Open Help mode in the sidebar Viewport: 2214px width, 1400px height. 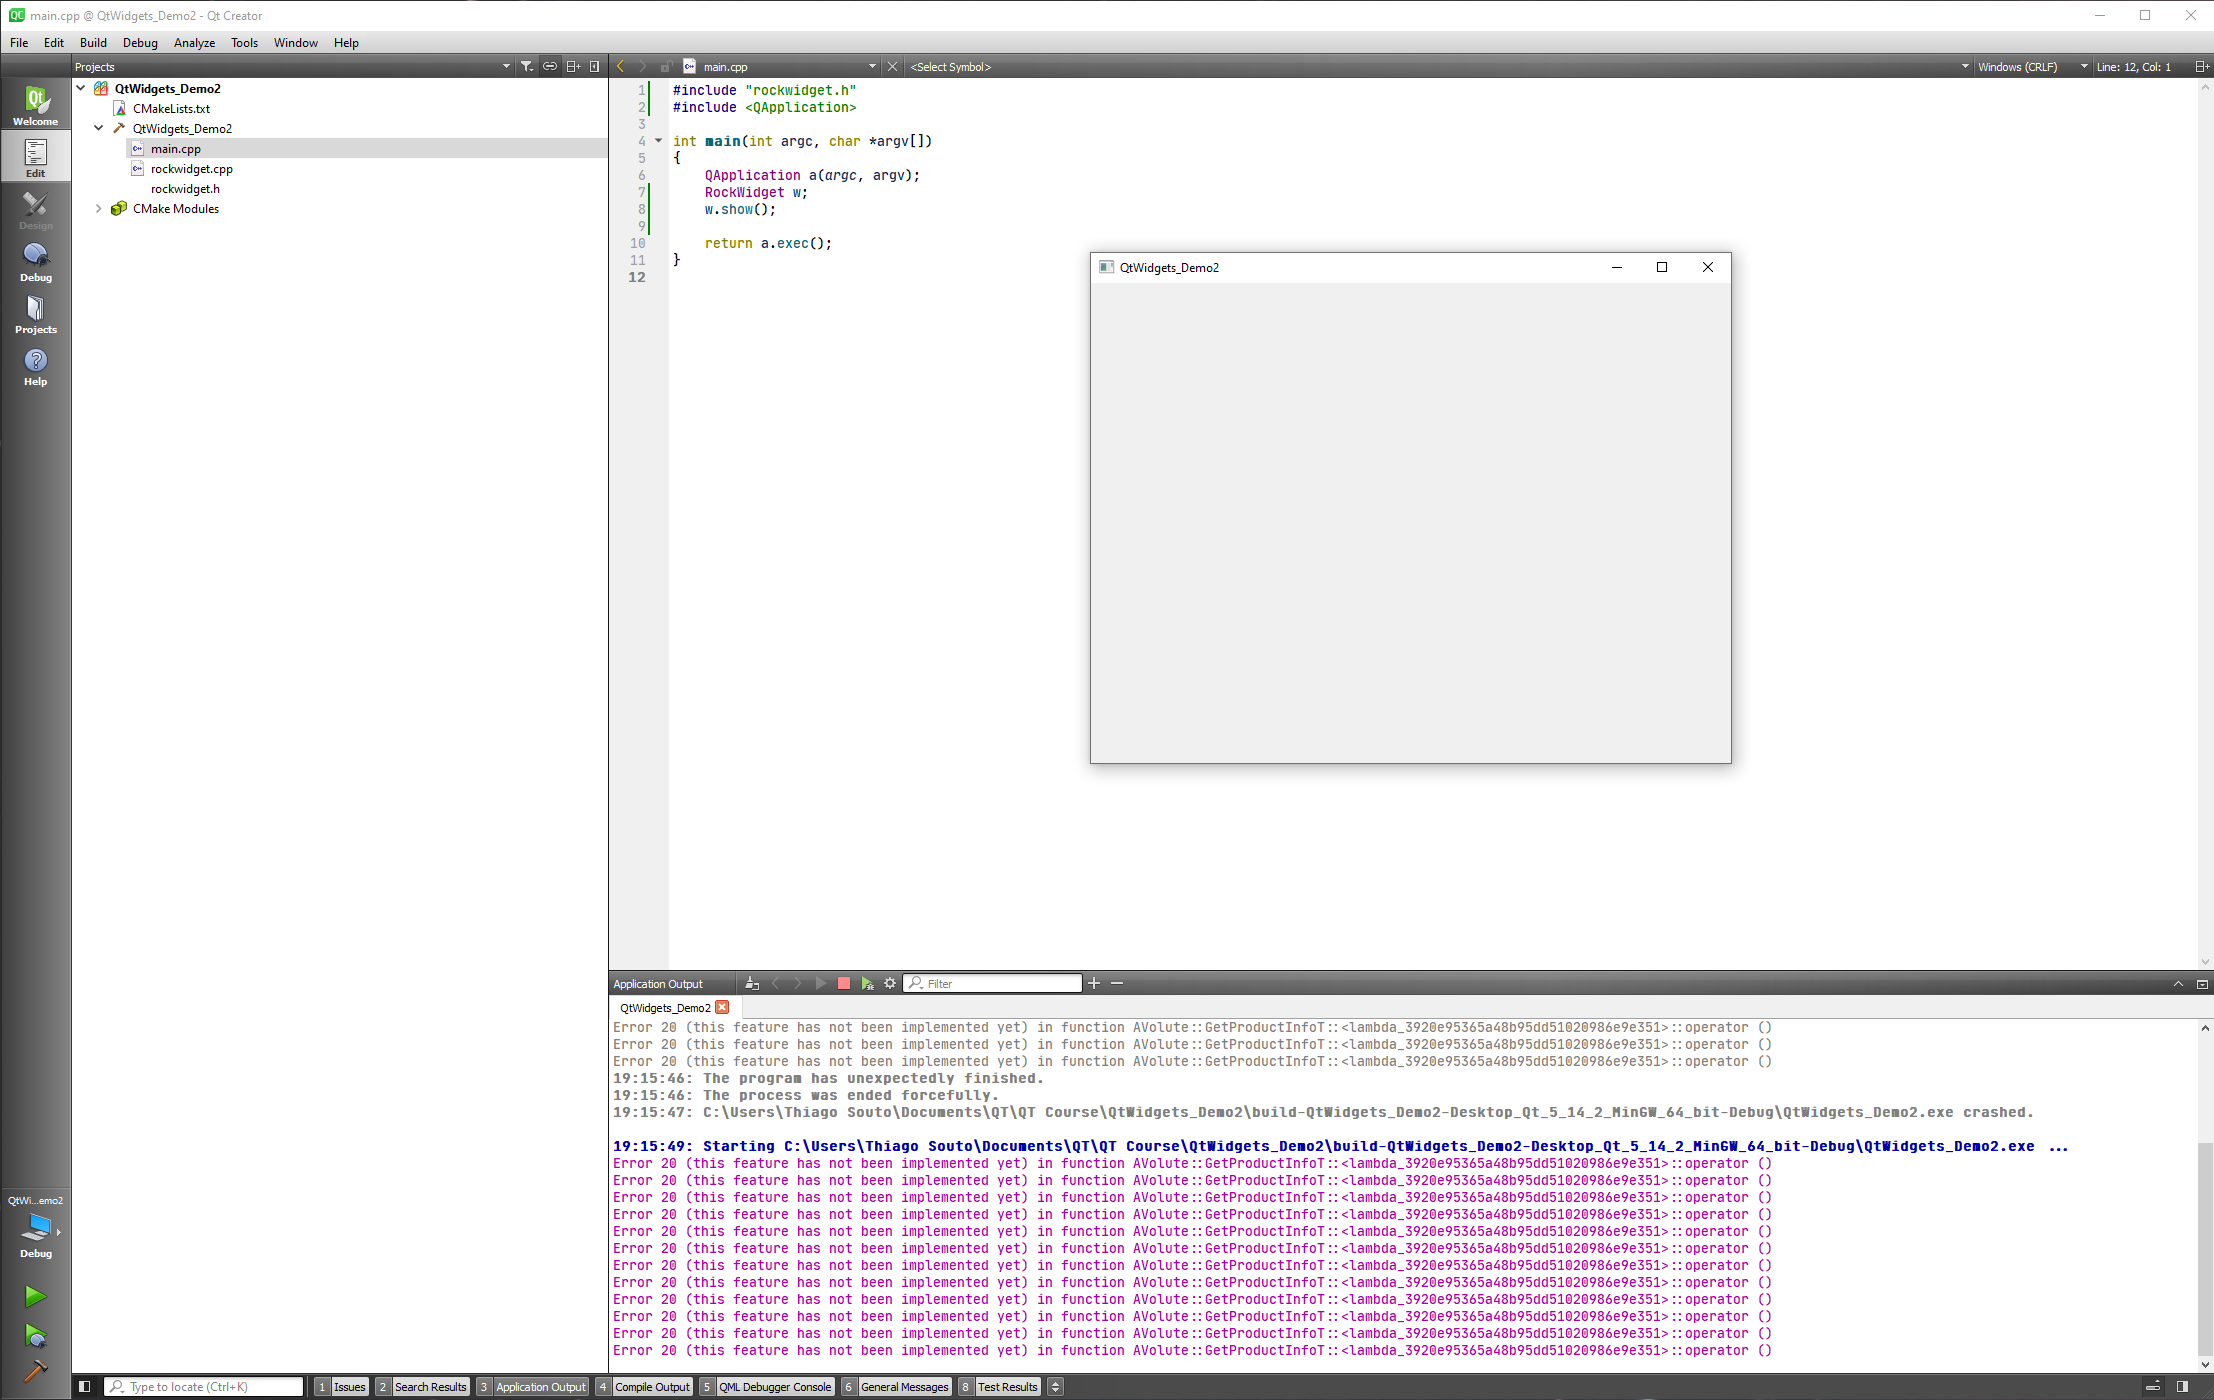[x=35, y=366]
